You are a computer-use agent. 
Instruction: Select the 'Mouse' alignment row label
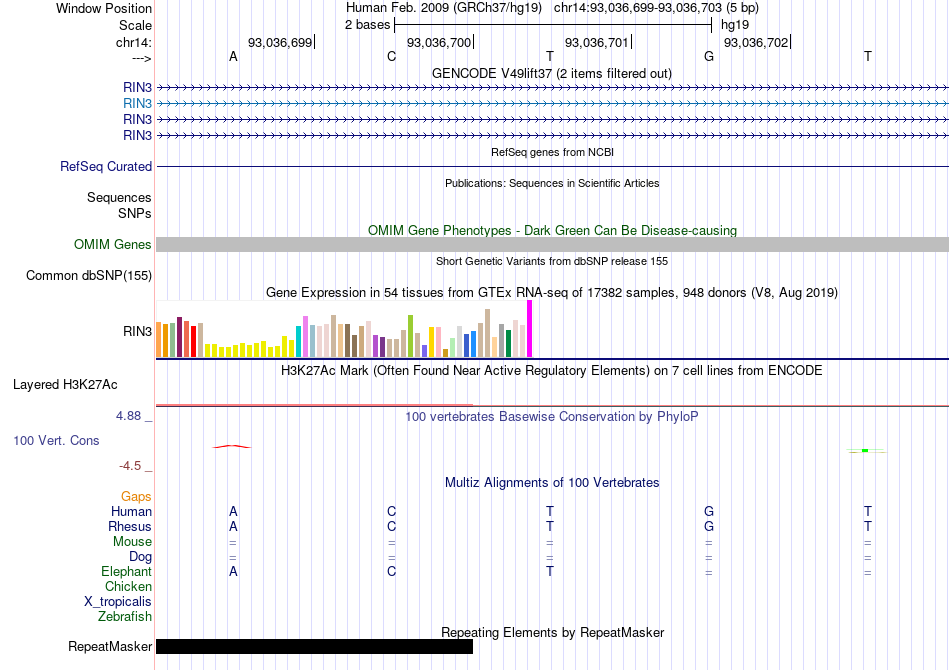pyautogui.click(x=132, y=542)
